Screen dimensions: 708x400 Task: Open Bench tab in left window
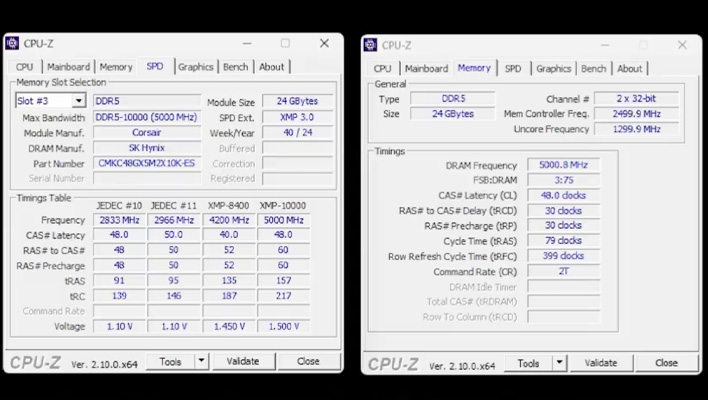click(x=235, y=67)
